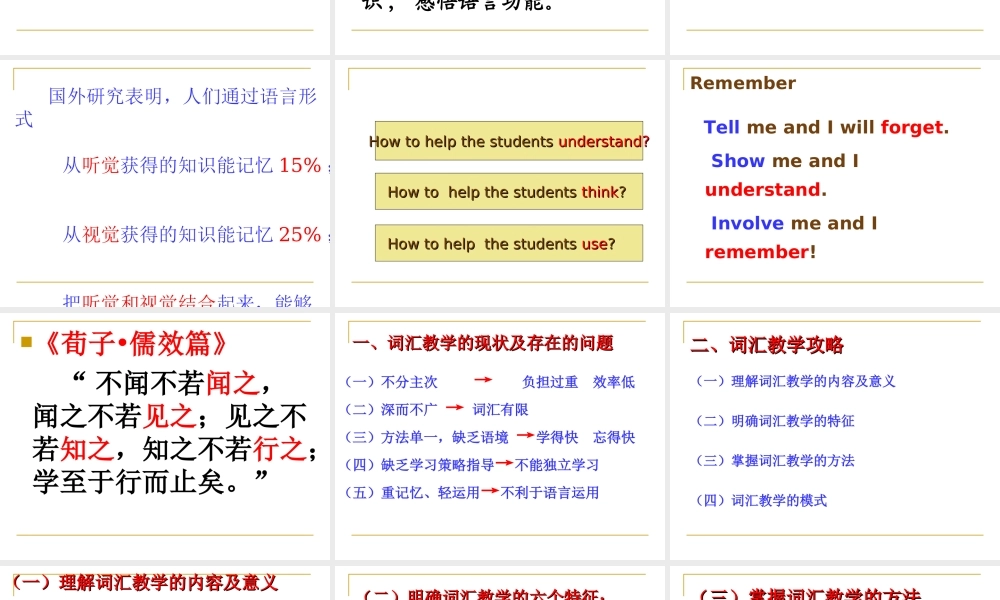The image size is (1000, 600).
Task: Click the text 'Show me and I'
Action: [x=784, y=161]
